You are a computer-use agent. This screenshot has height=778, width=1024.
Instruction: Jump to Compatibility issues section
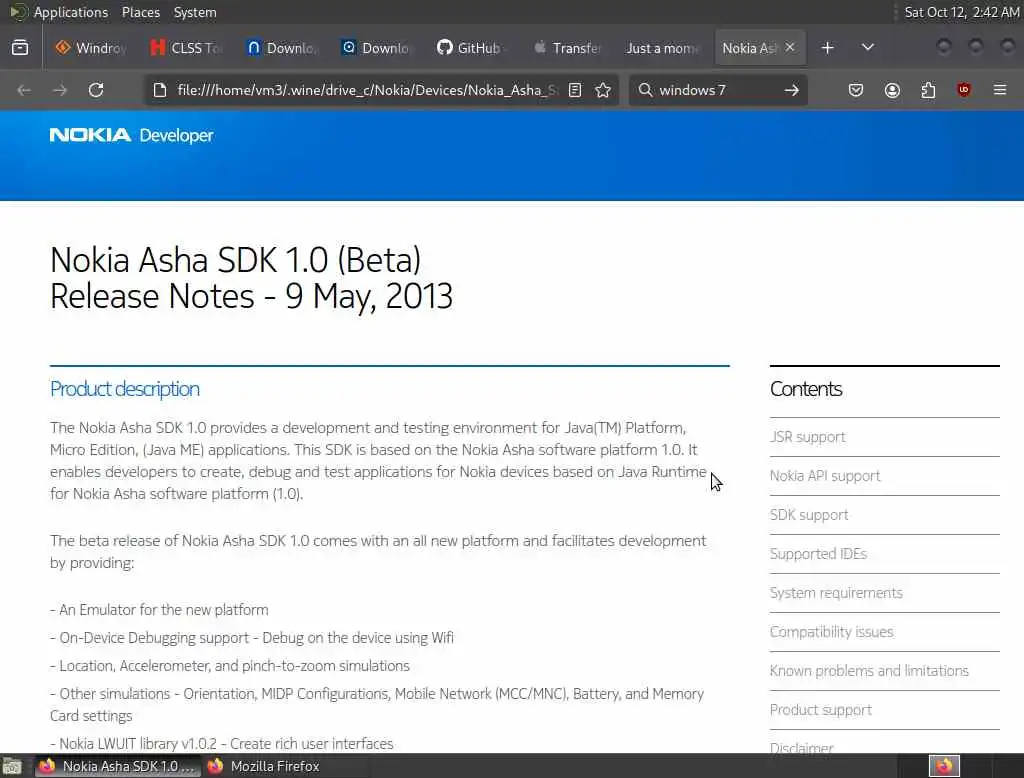pyautogui.click(x=831, y=632)
